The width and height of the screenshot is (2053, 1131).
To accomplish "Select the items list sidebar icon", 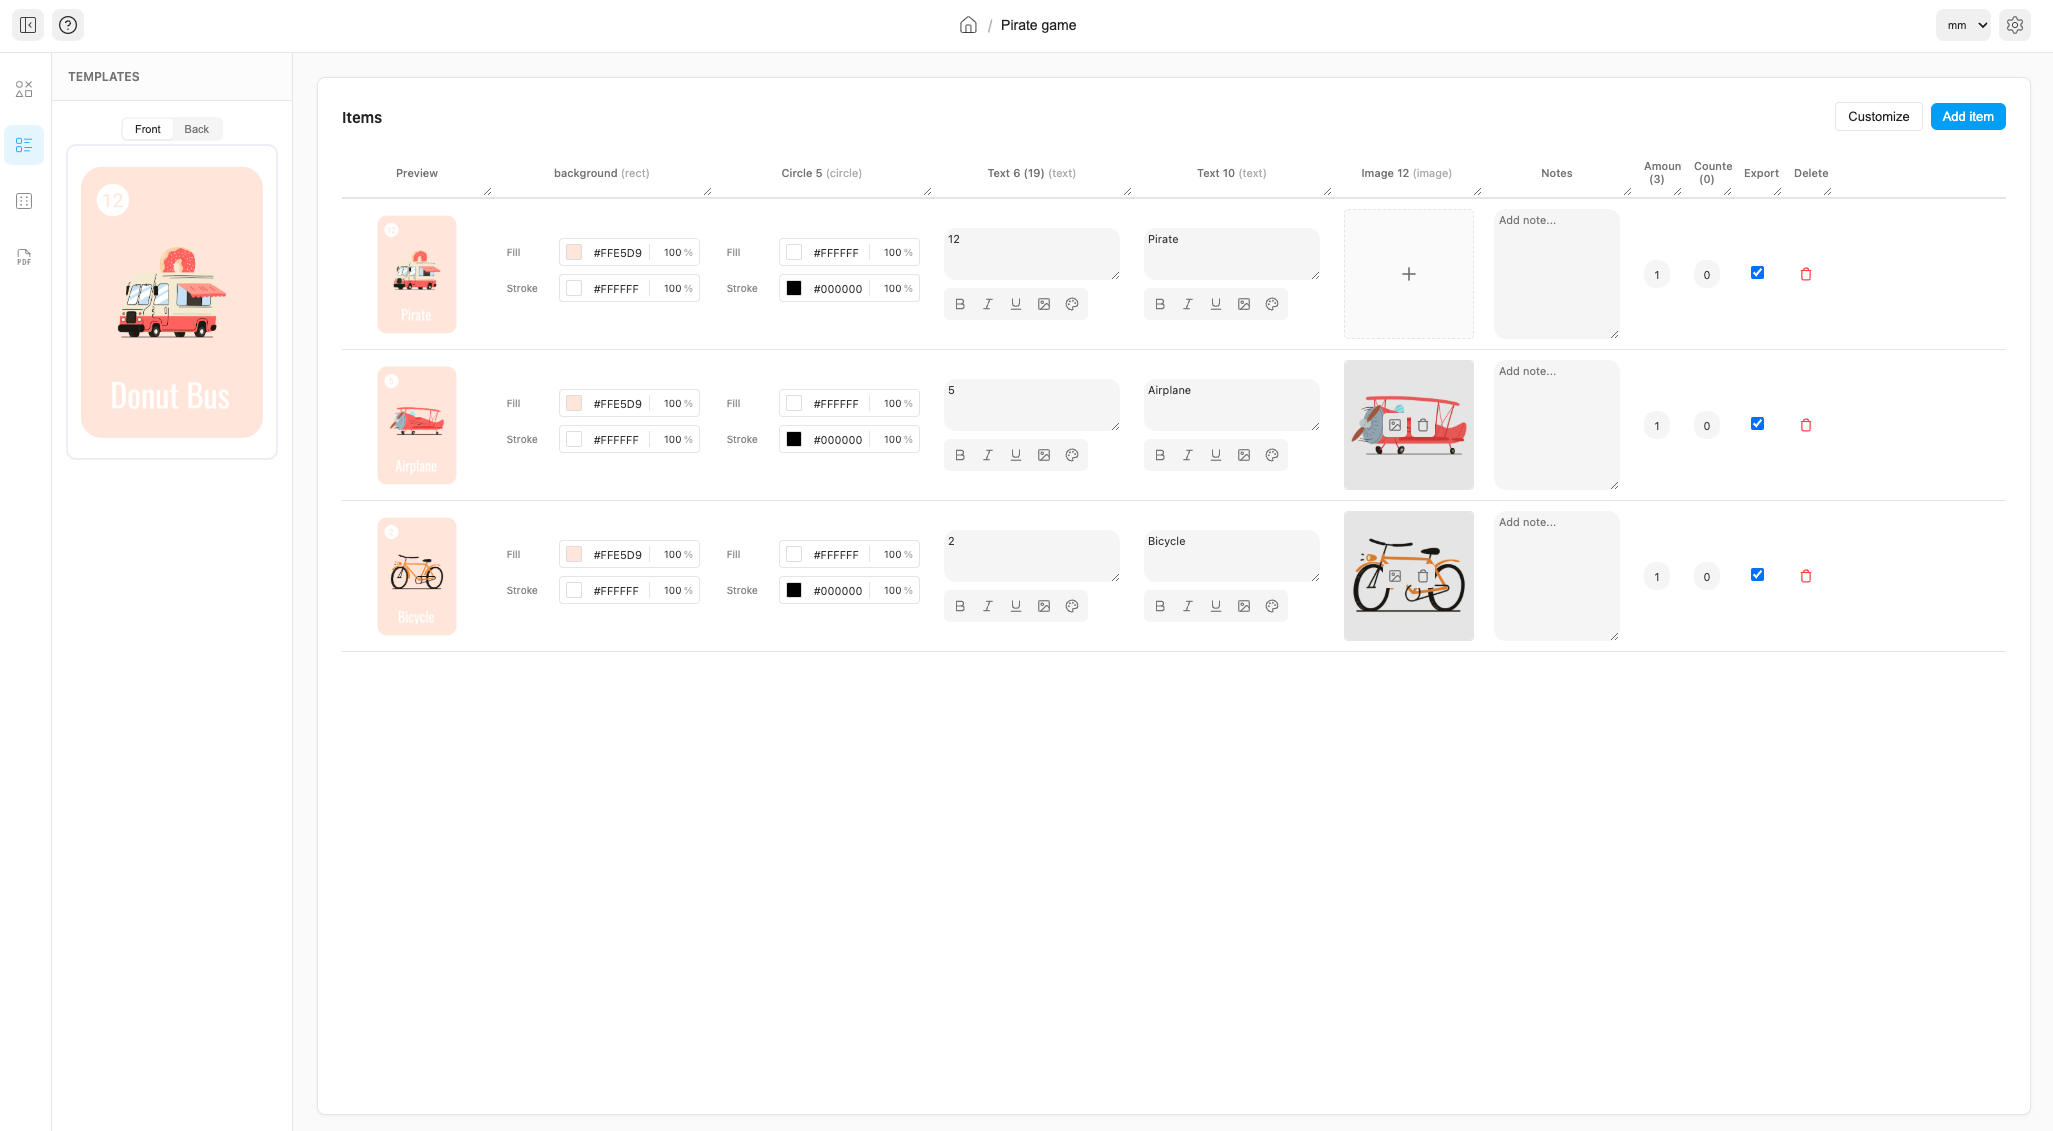I will point(24,145).
